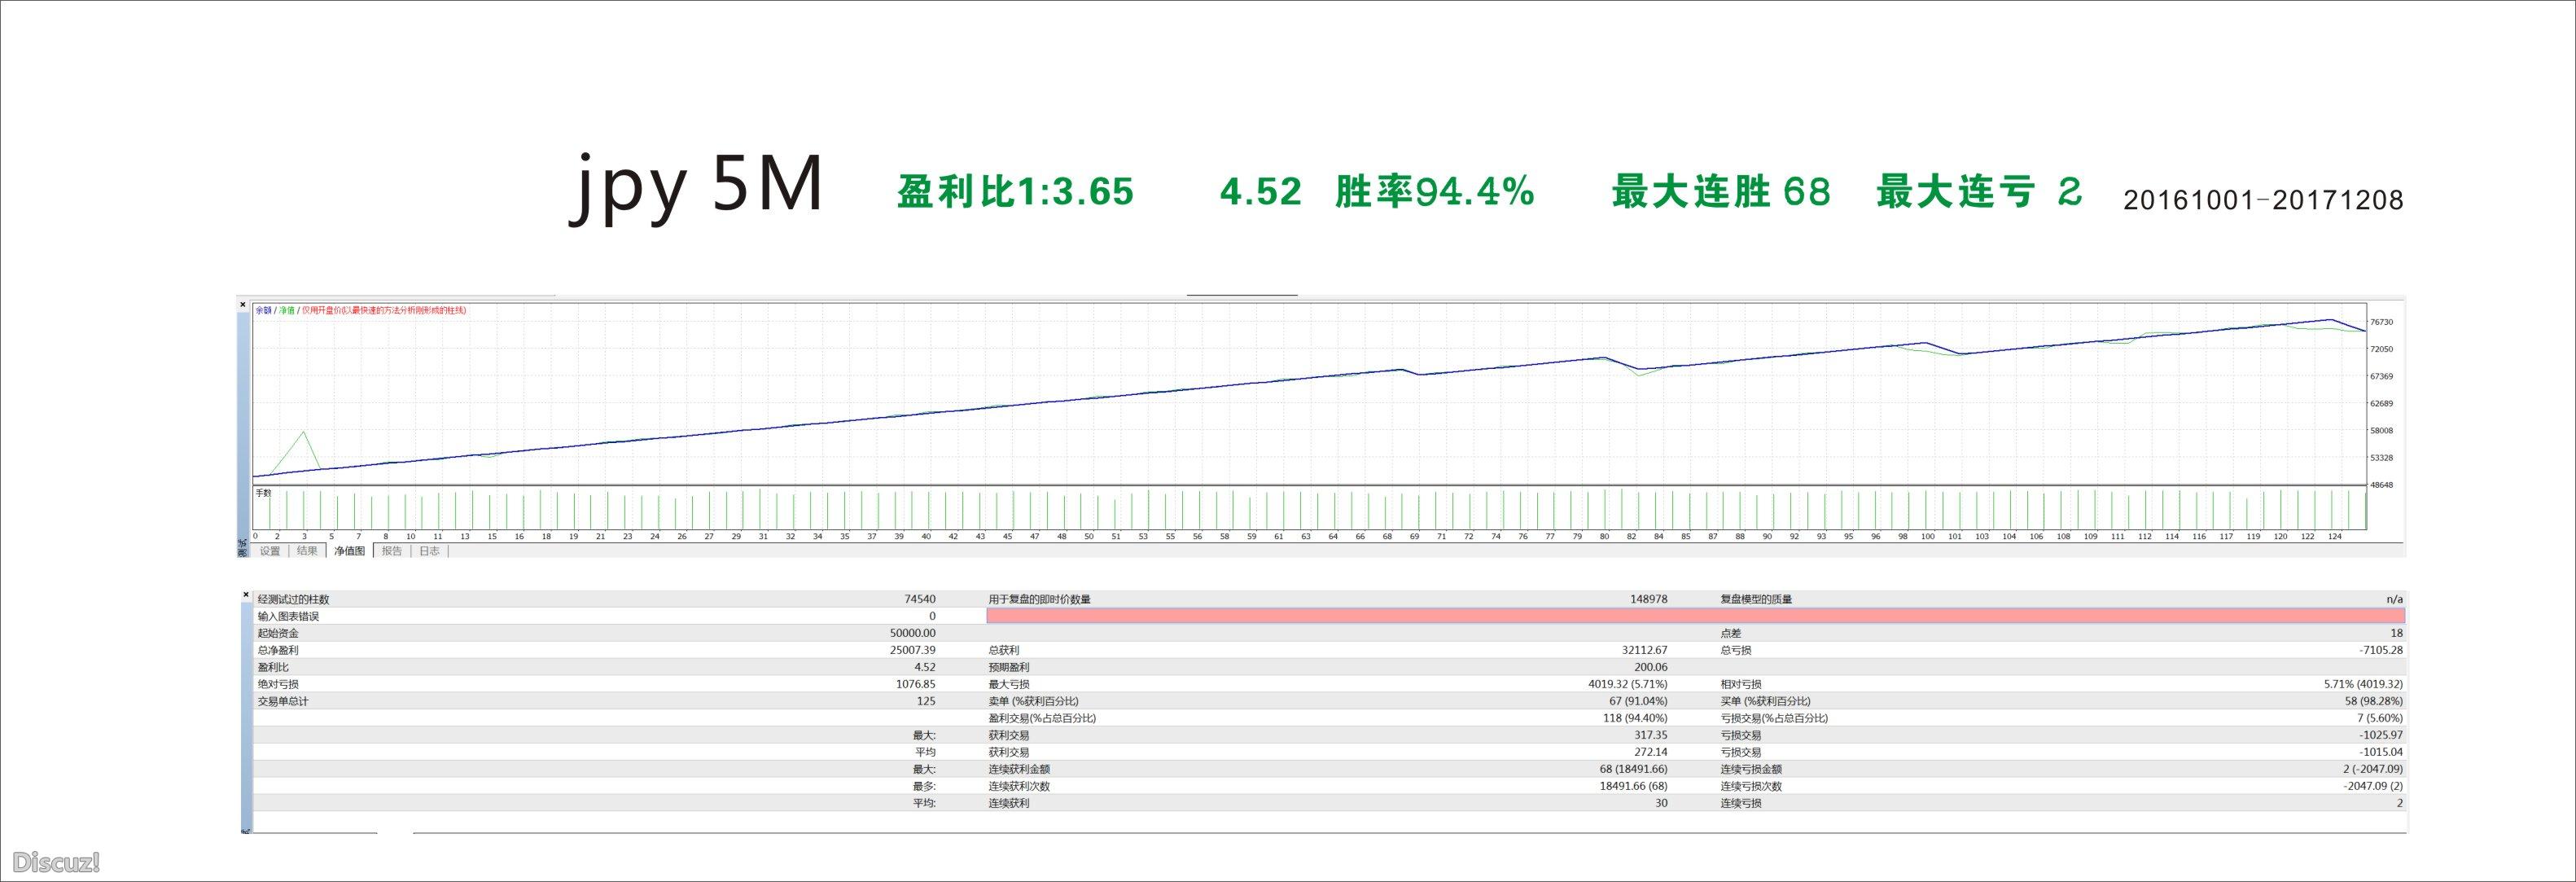
Task: Click the 手数 label in volume pane
Action: (264, 493)
